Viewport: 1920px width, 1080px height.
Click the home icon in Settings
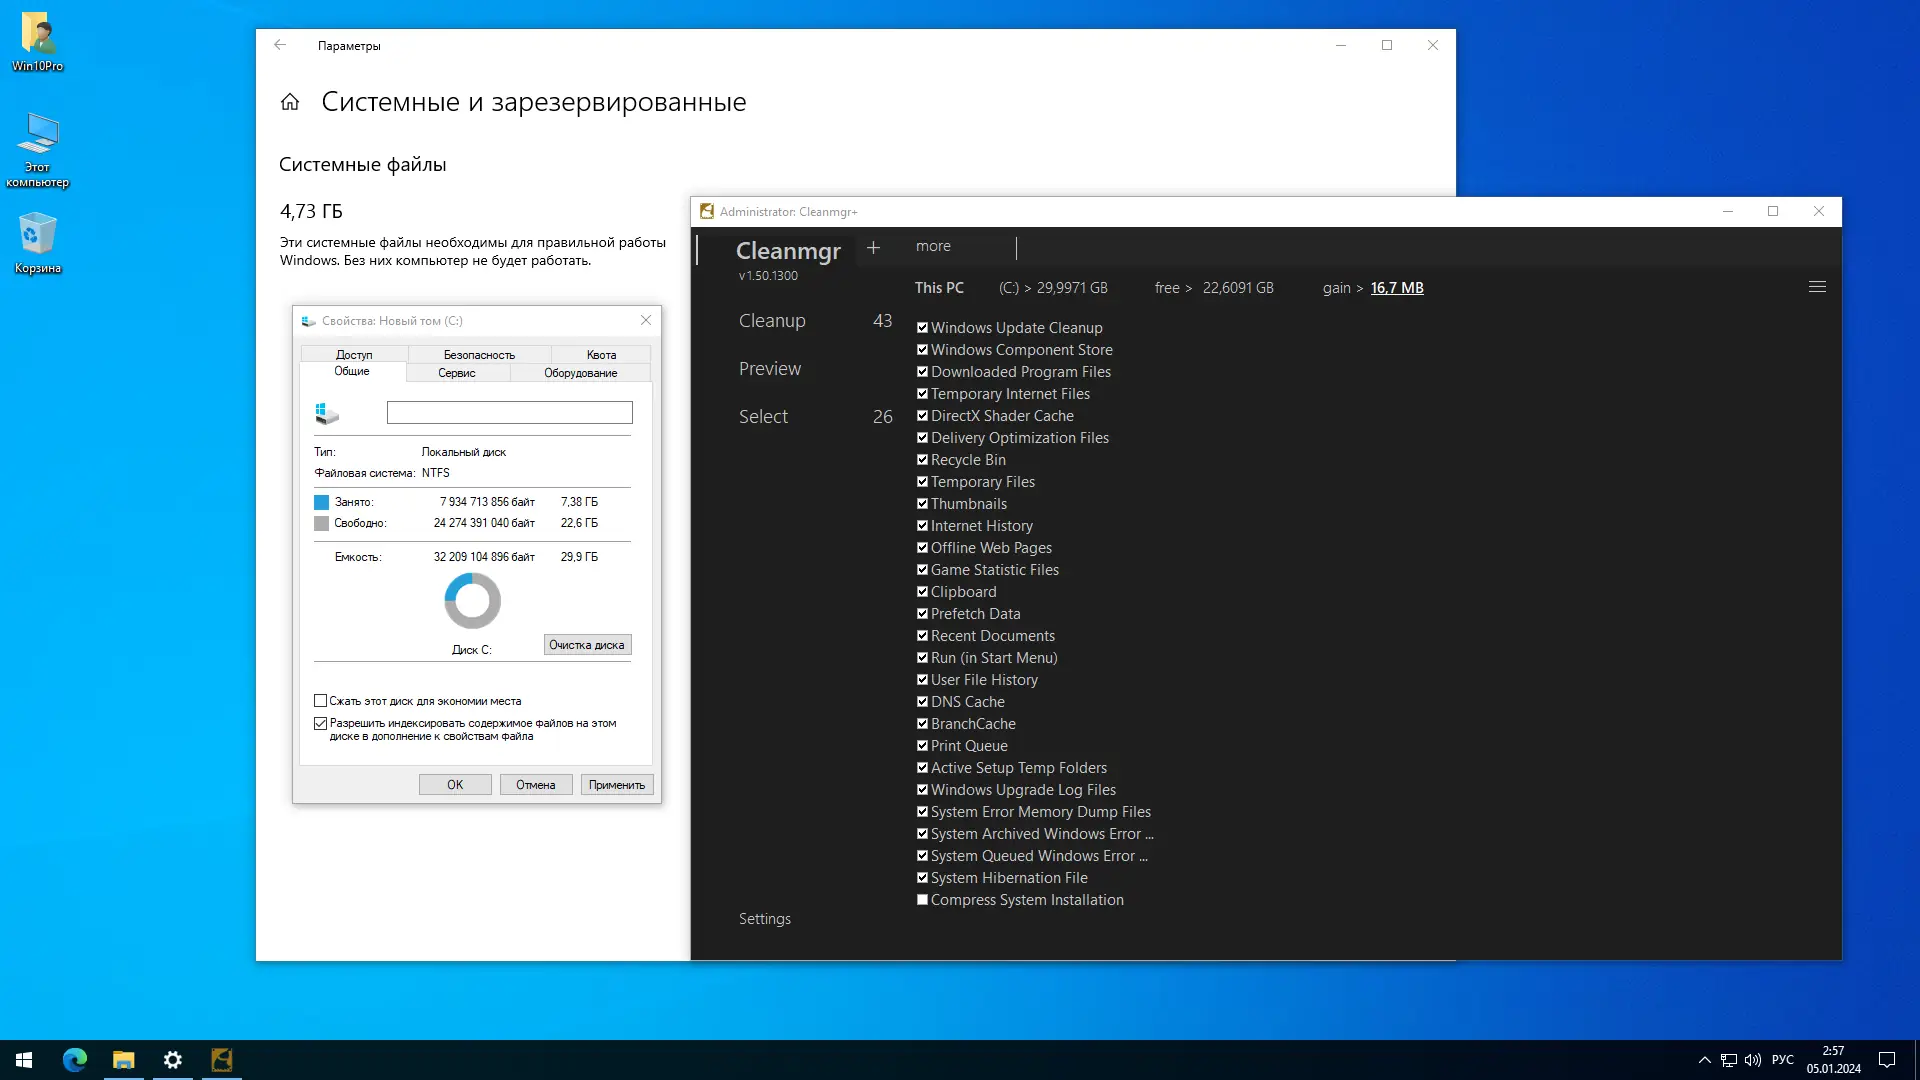tap(290, 102)
